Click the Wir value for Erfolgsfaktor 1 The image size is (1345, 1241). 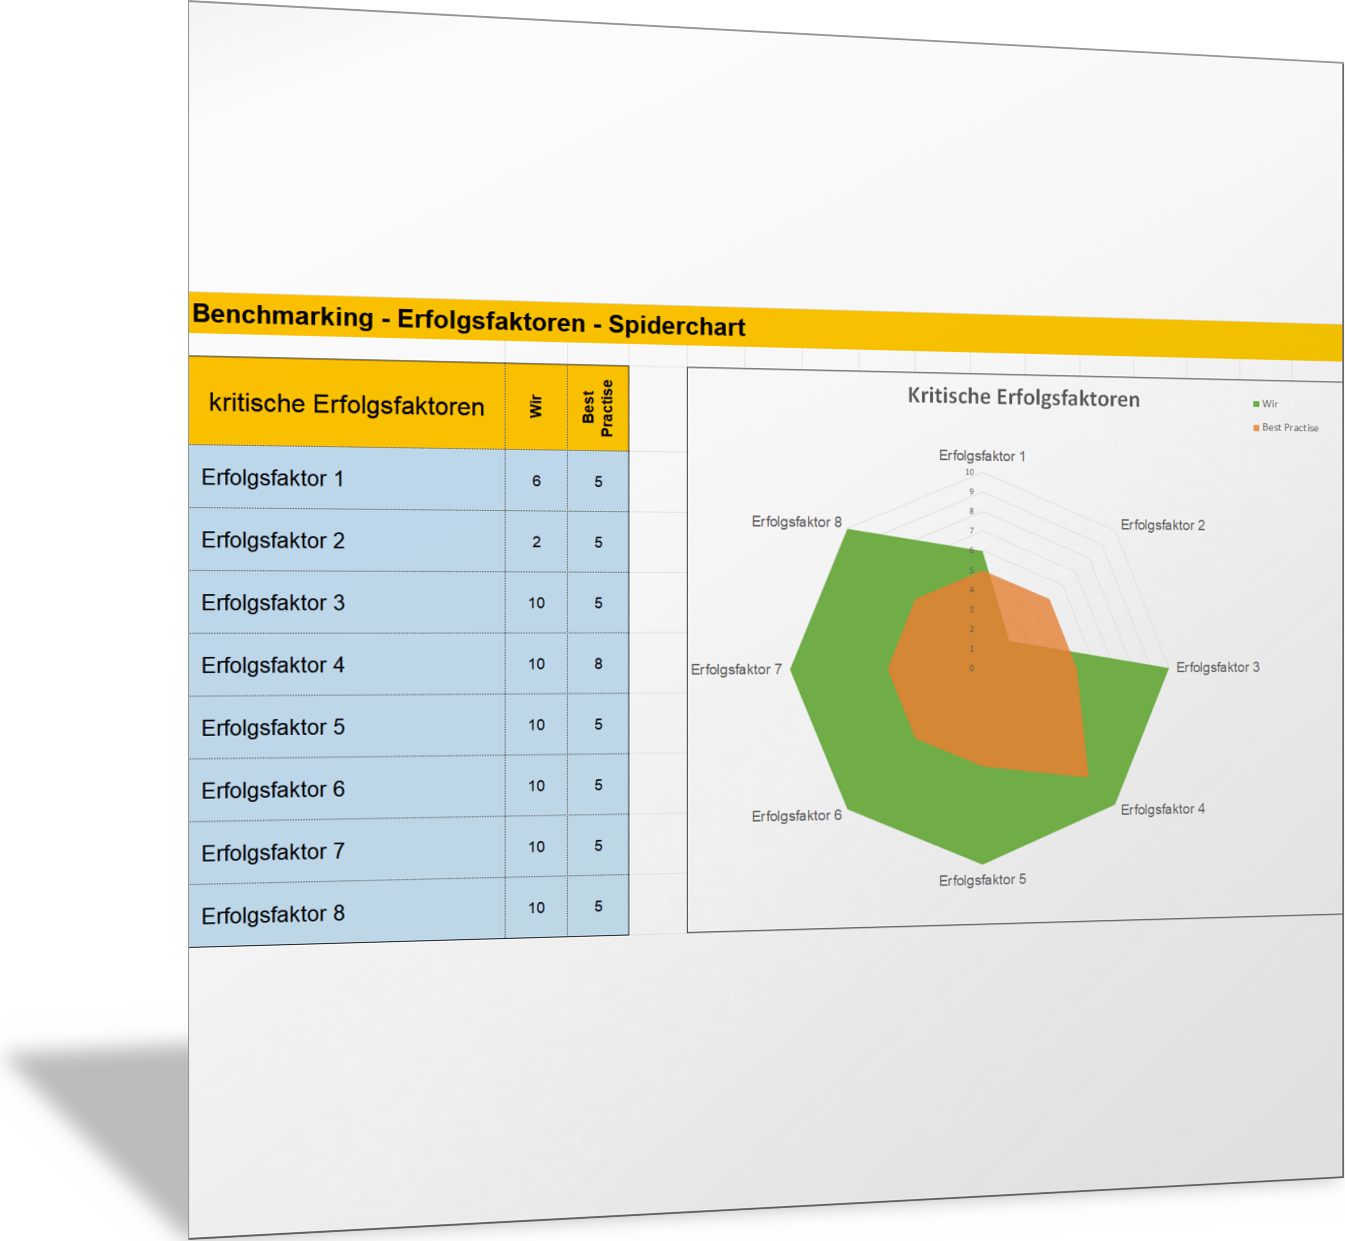(536, 481)
